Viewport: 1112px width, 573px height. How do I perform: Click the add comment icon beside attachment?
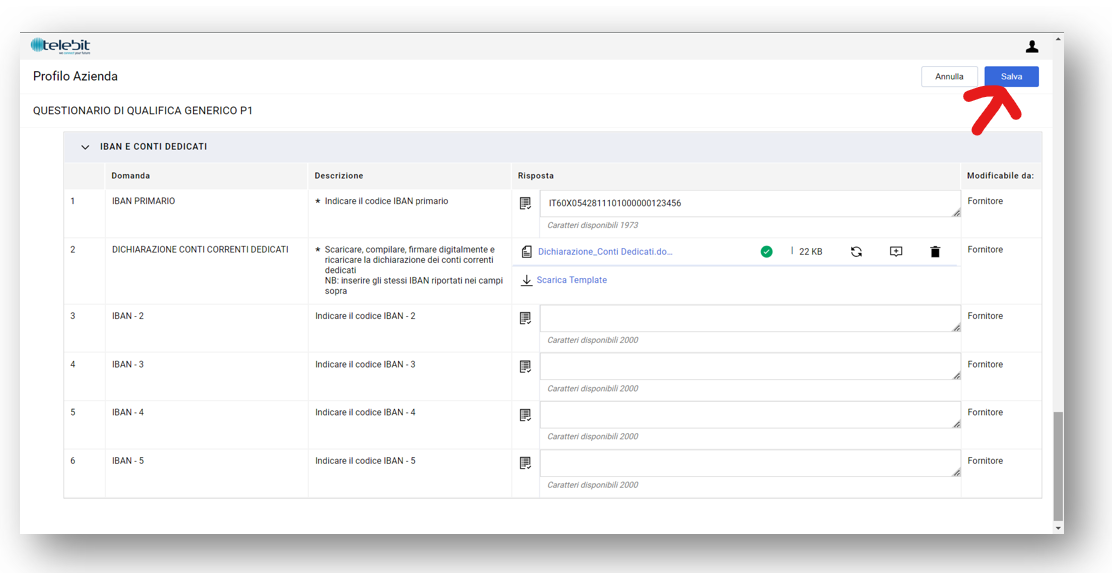[x=896, y=252]
